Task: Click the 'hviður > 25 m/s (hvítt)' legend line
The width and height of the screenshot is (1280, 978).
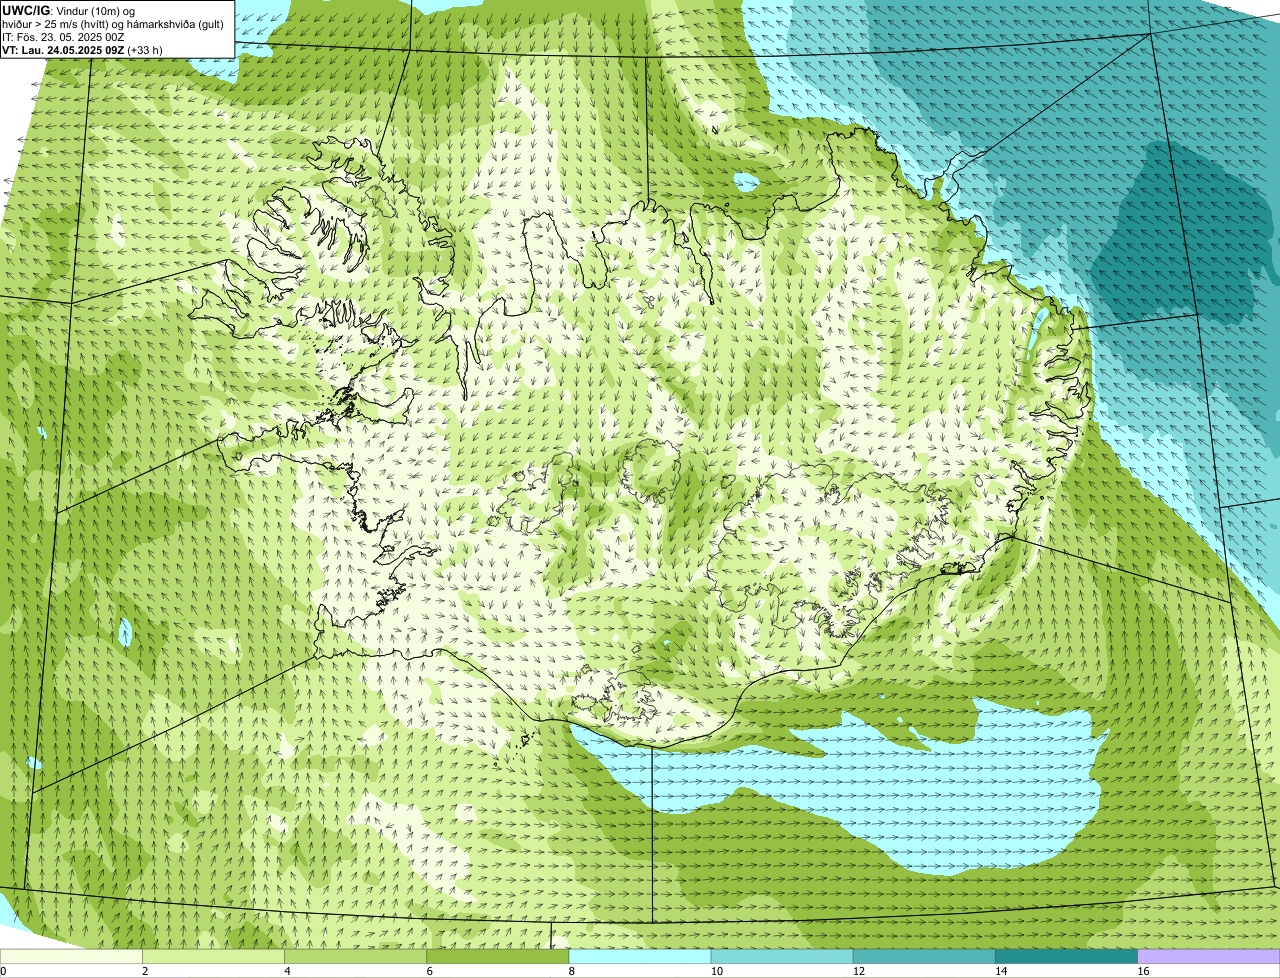Action: tap(112, 24)
